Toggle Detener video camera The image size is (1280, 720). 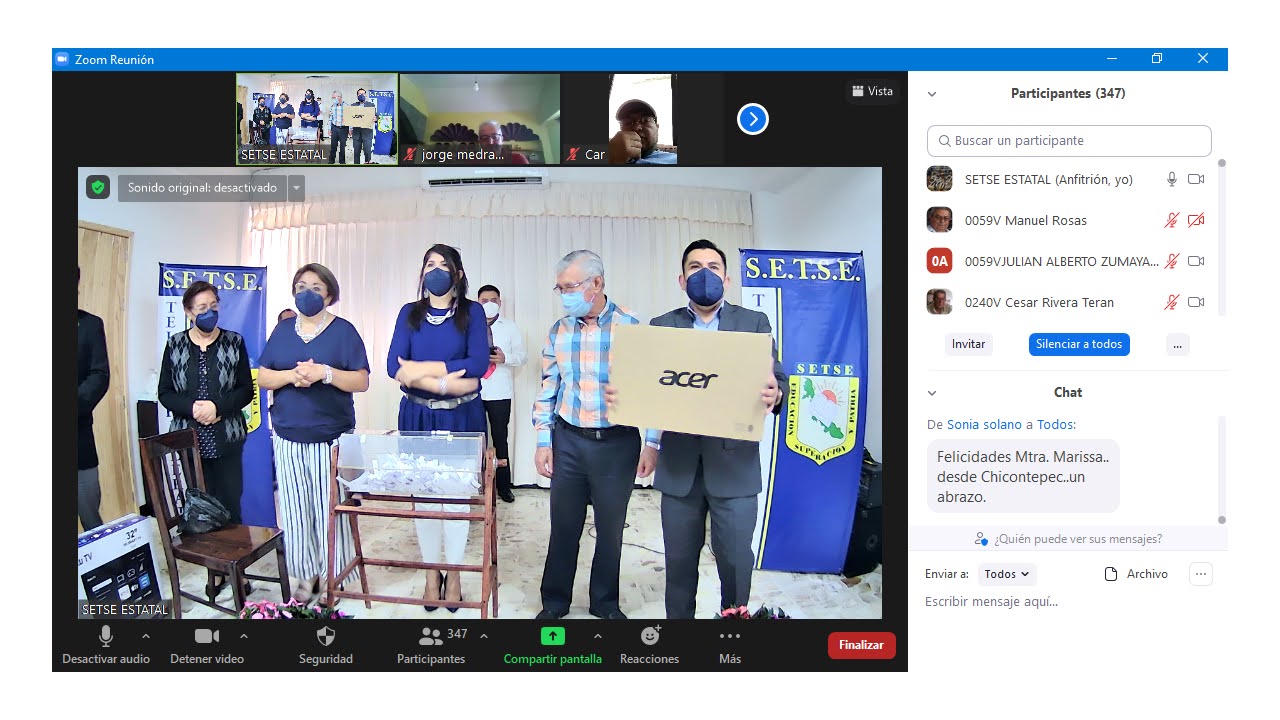(x=207, y=636)
